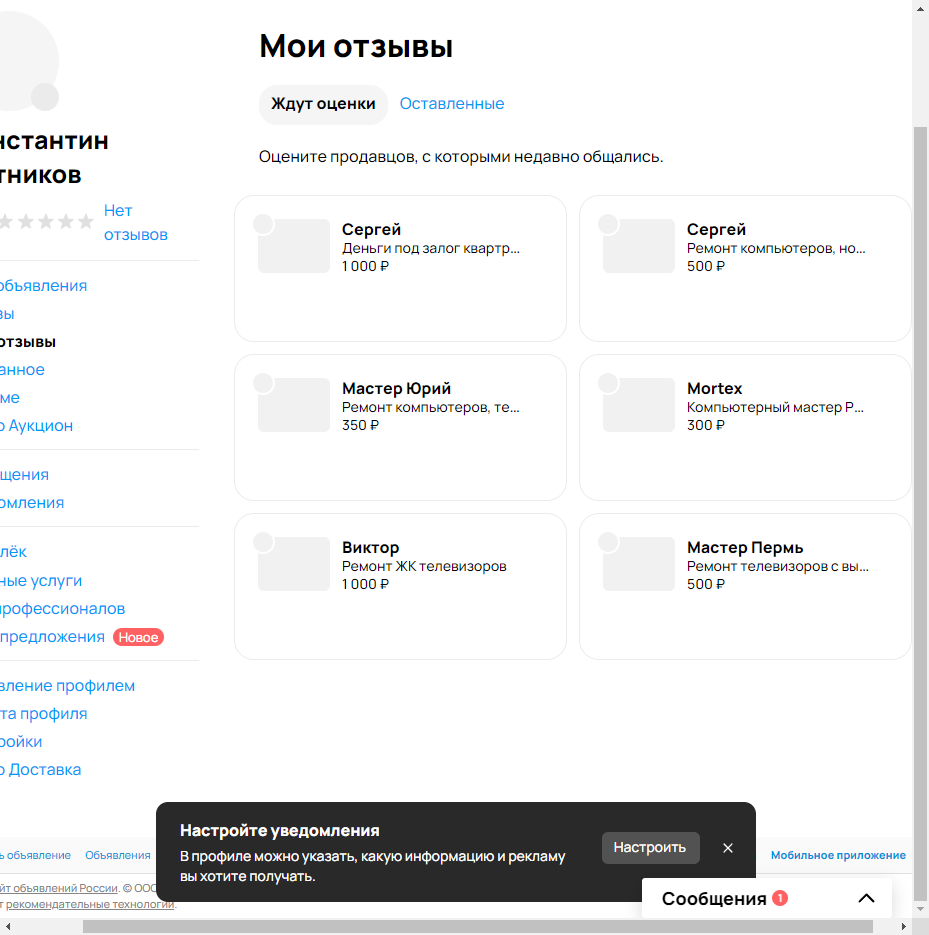Open the Платные услуги sidebar link
The image size is (929, 935).
41,580
